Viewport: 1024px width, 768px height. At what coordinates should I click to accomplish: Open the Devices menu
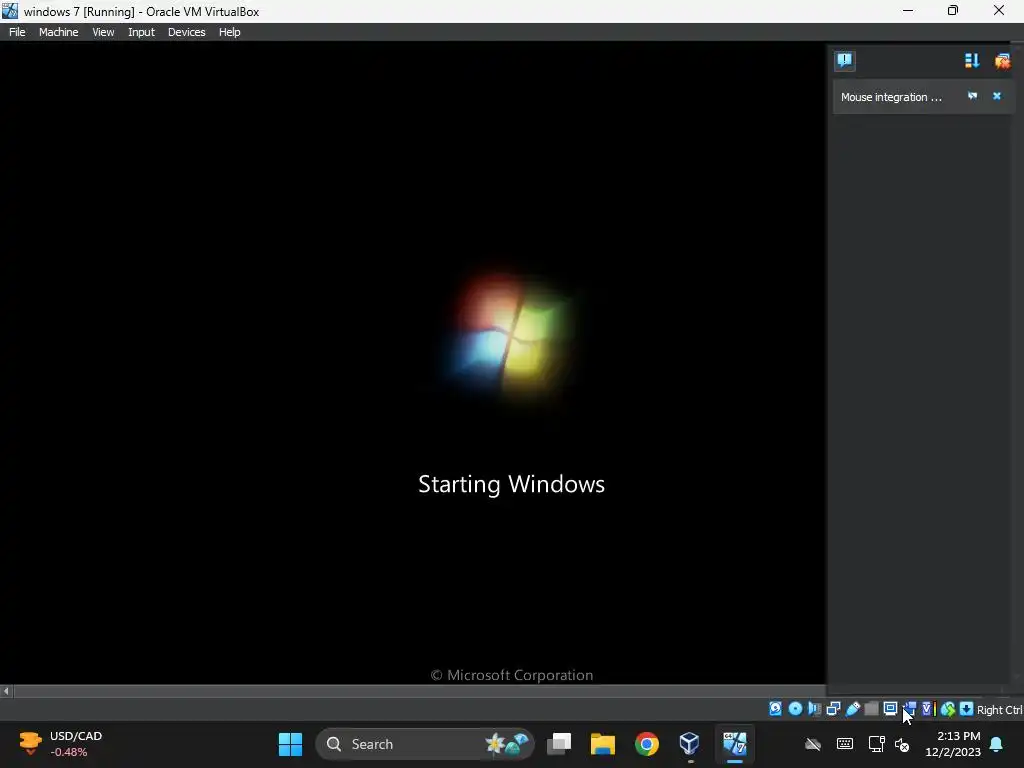(x=186, y=32)
